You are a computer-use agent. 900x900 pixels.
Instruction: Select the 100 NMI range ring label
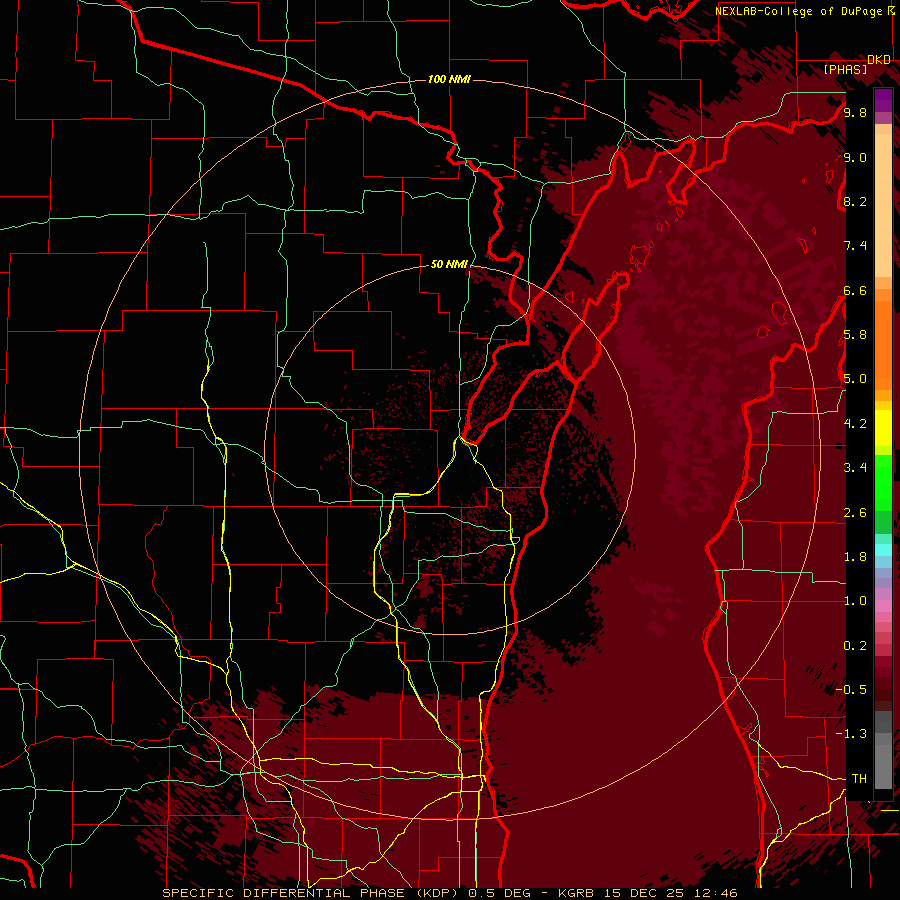449,79
